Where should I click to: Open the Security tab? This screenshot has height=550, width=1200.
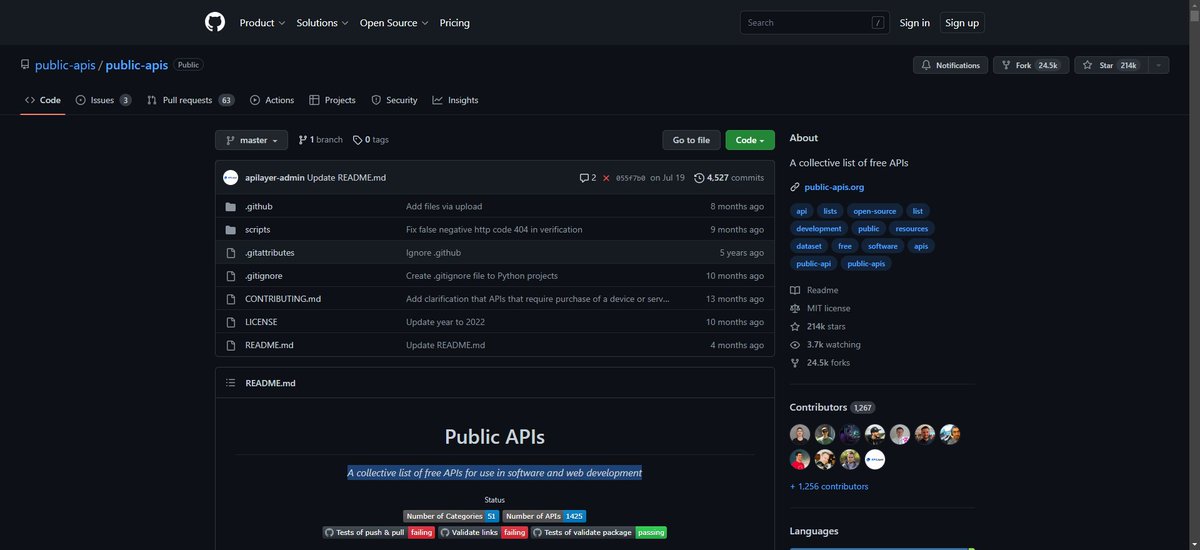(394, 100)
